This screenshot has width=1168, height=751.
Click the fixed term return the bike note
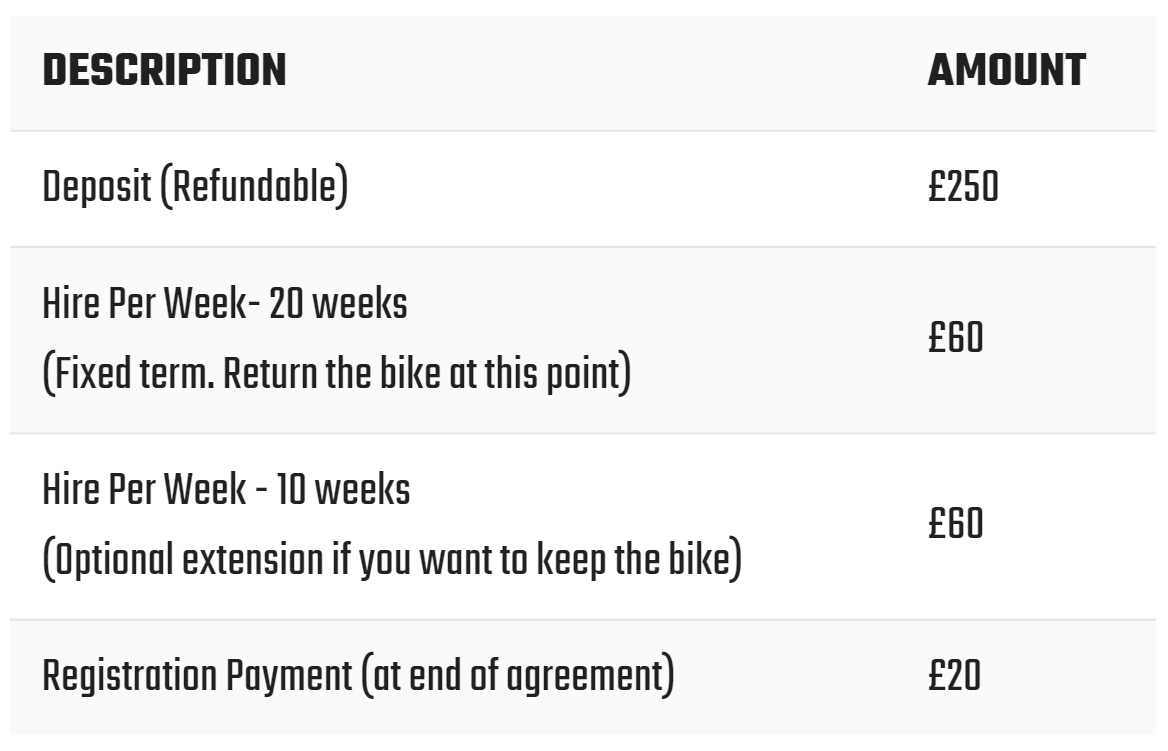337,373
